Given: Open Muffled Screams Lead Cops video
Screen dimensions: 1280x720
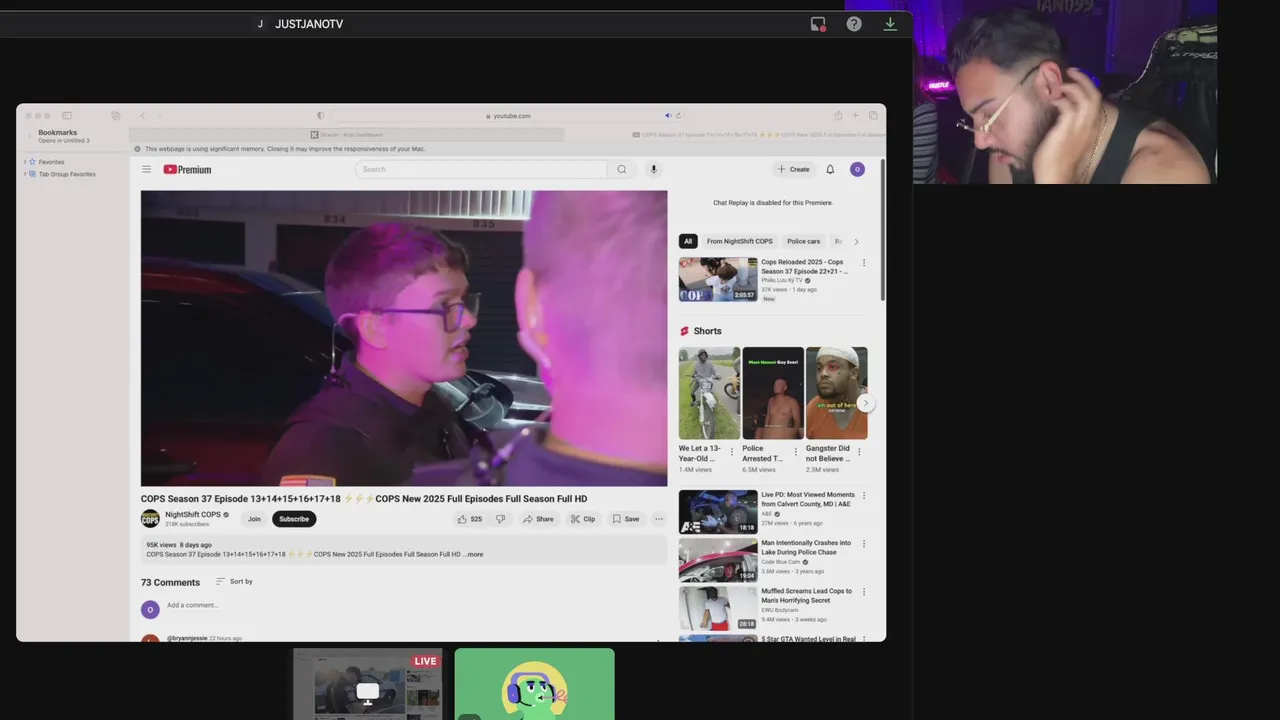Looking at the screenshot, I should 718,608.
